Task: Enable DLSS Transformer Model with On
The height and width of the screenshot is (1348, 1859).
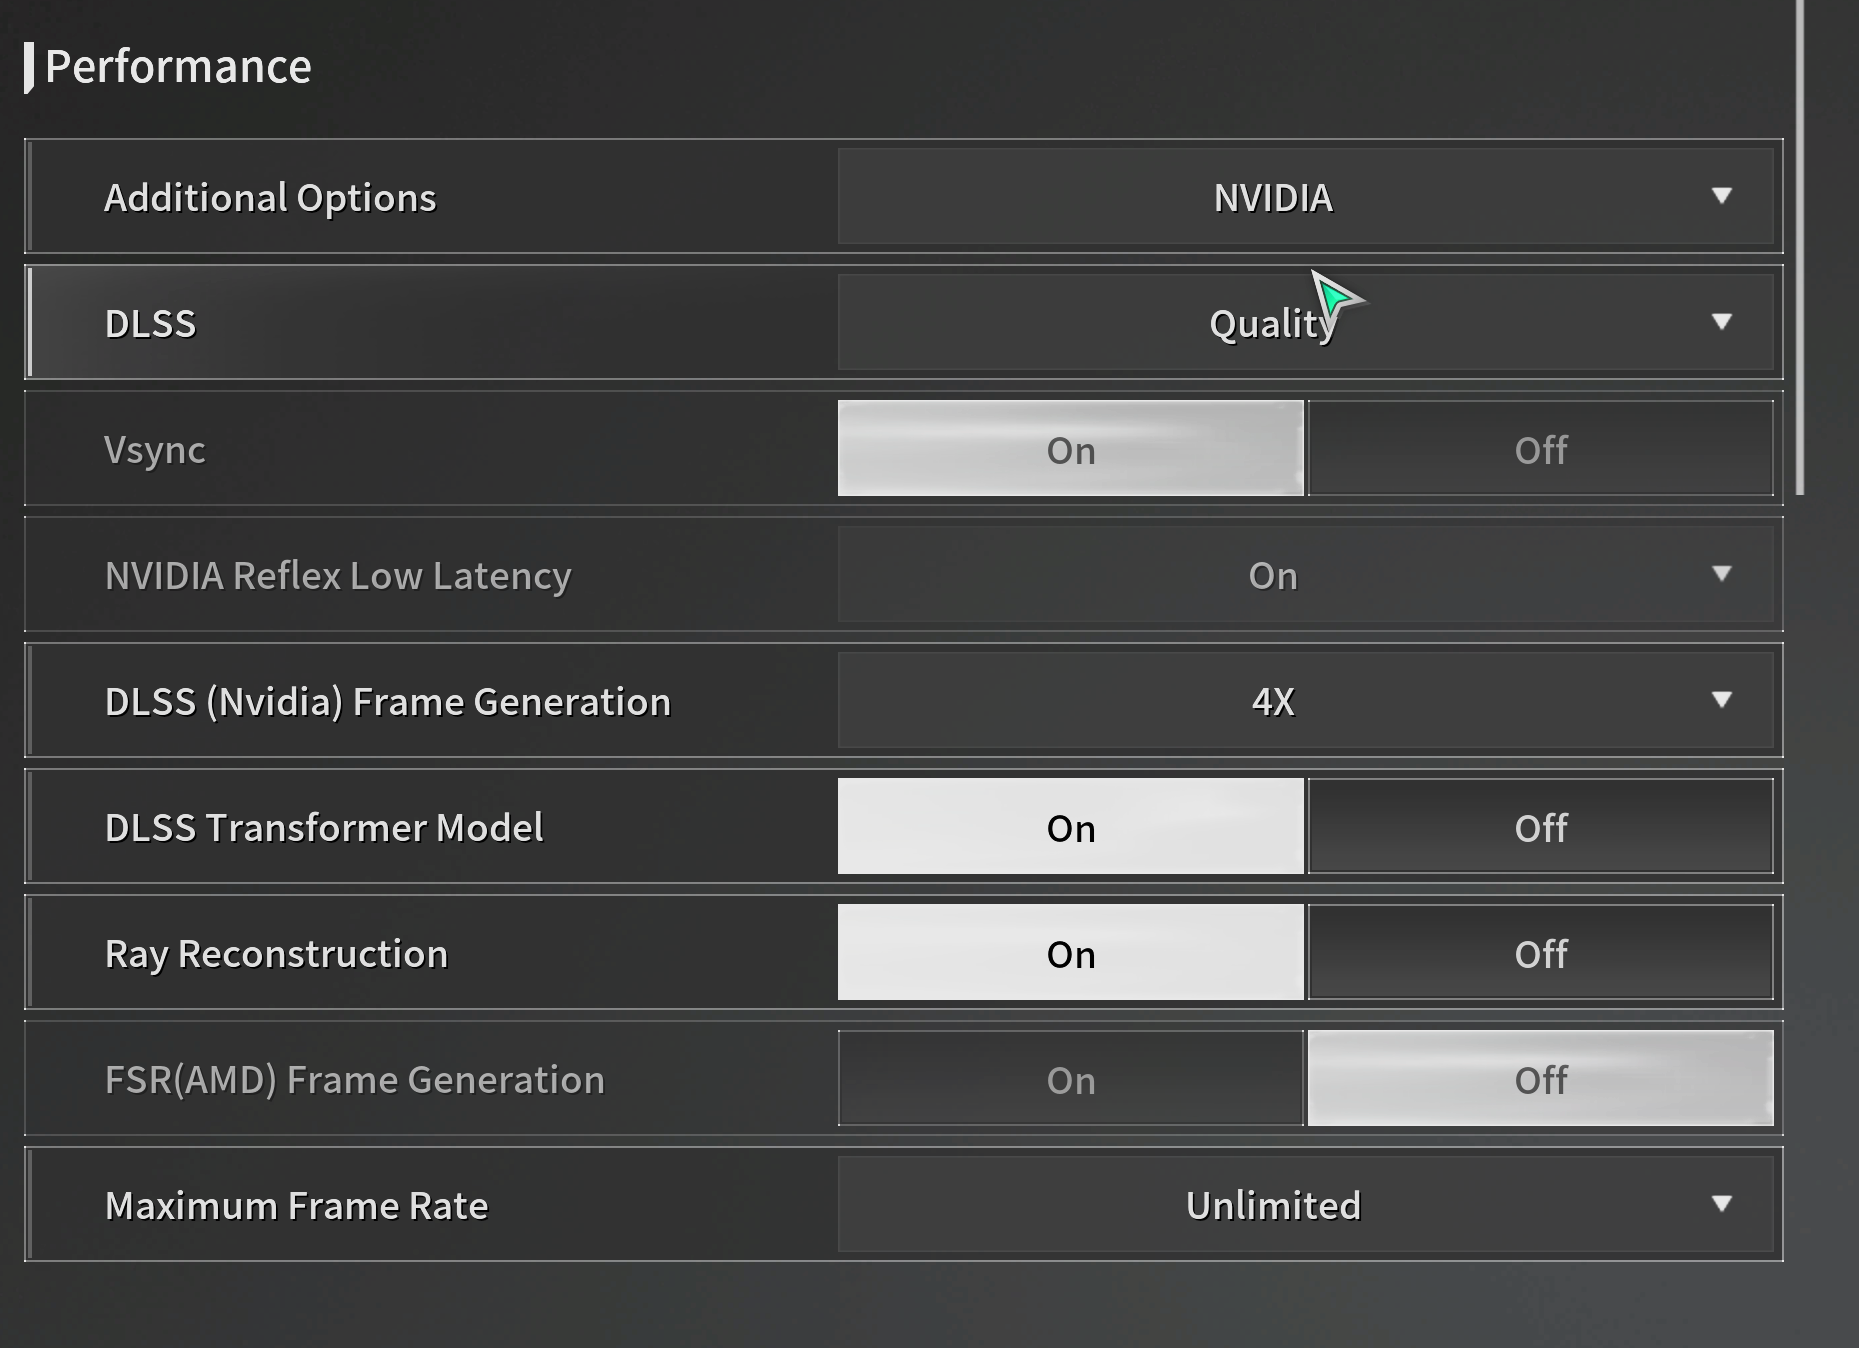Action: [x=1070, y=826]
